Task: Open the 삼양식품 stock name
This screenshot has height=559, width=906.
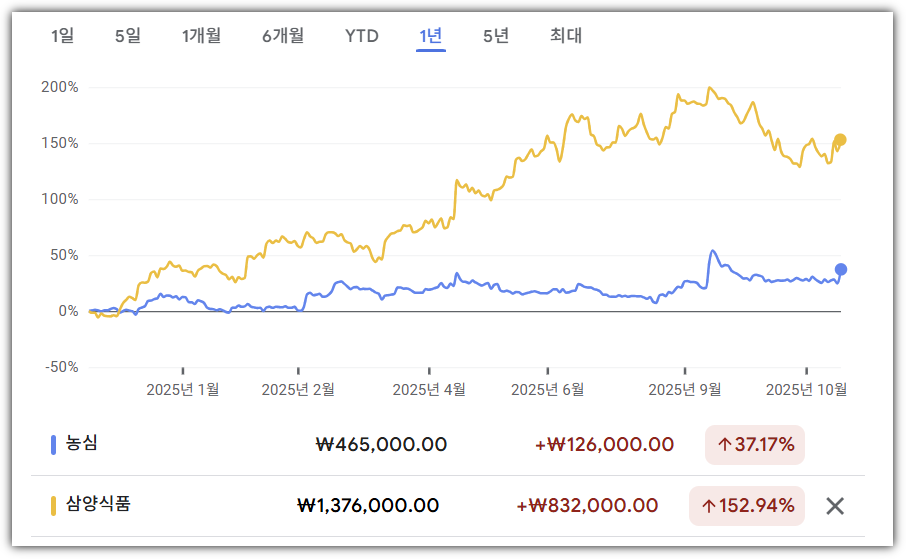Action: pos(98,504)
